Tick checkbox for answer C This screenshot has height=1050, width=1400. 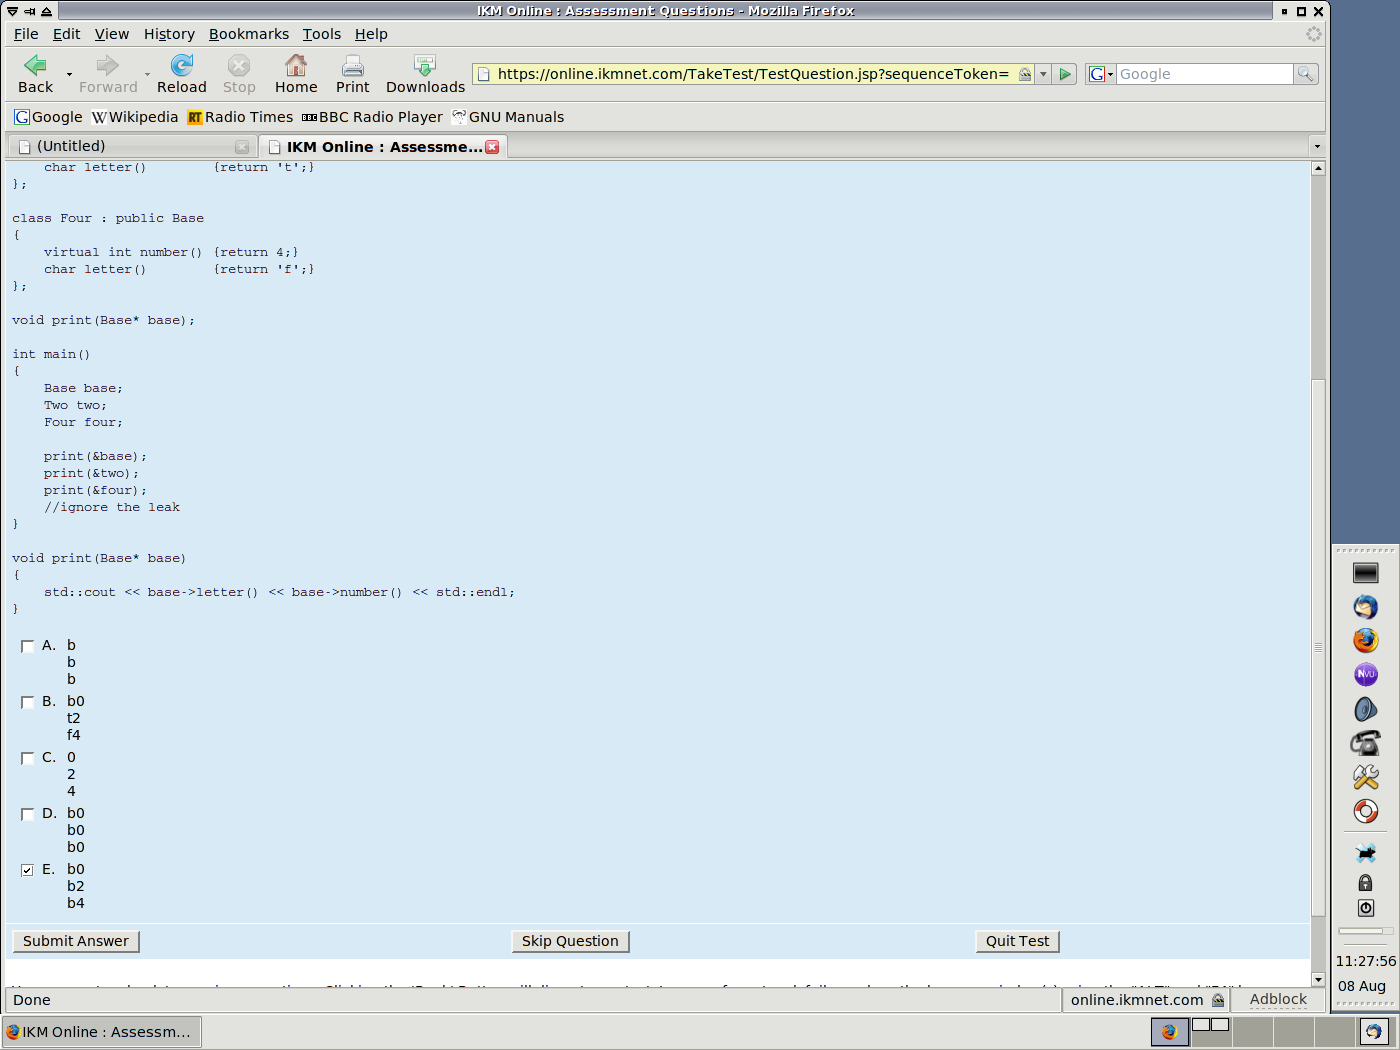coord(27,758)
